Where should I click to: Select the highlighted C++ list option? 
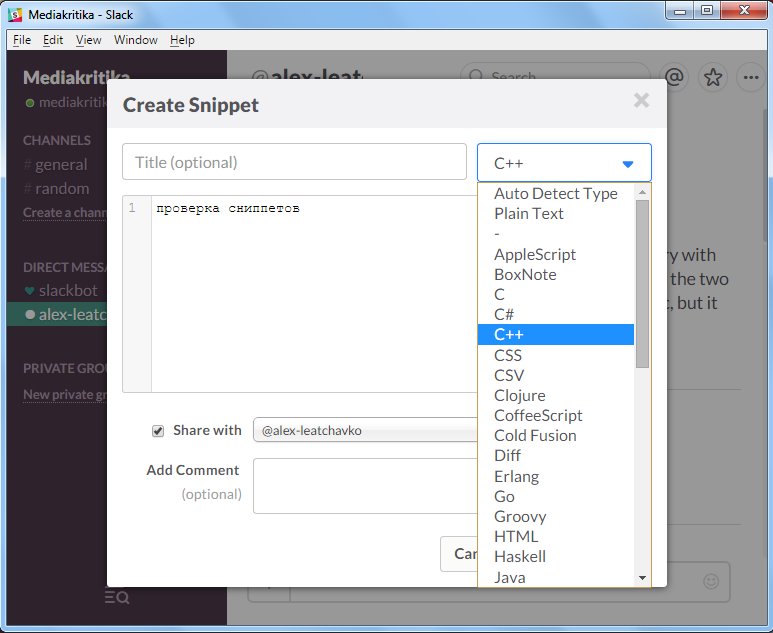click(556, 335)
